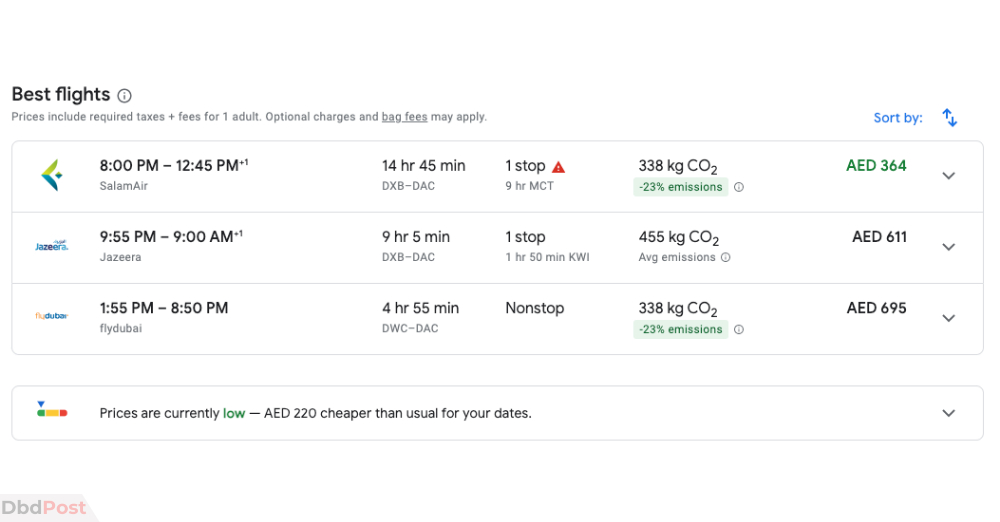Click the -23% emissions badge on SalamAir
The height and width of the screenshot is (522, 1000).
click(680, 187)
